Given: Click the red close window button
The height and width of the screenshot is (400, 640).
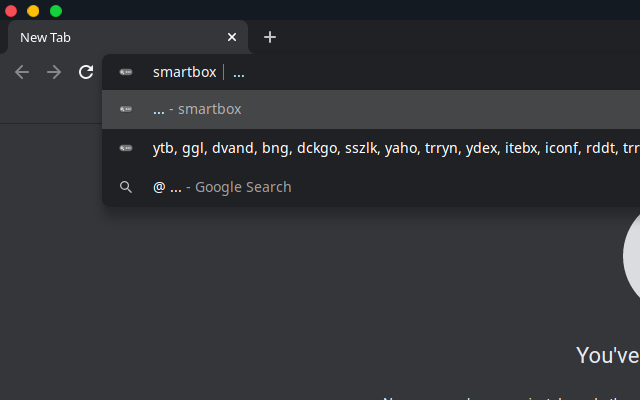Looking at the screenshot, I should pos(11,11).
